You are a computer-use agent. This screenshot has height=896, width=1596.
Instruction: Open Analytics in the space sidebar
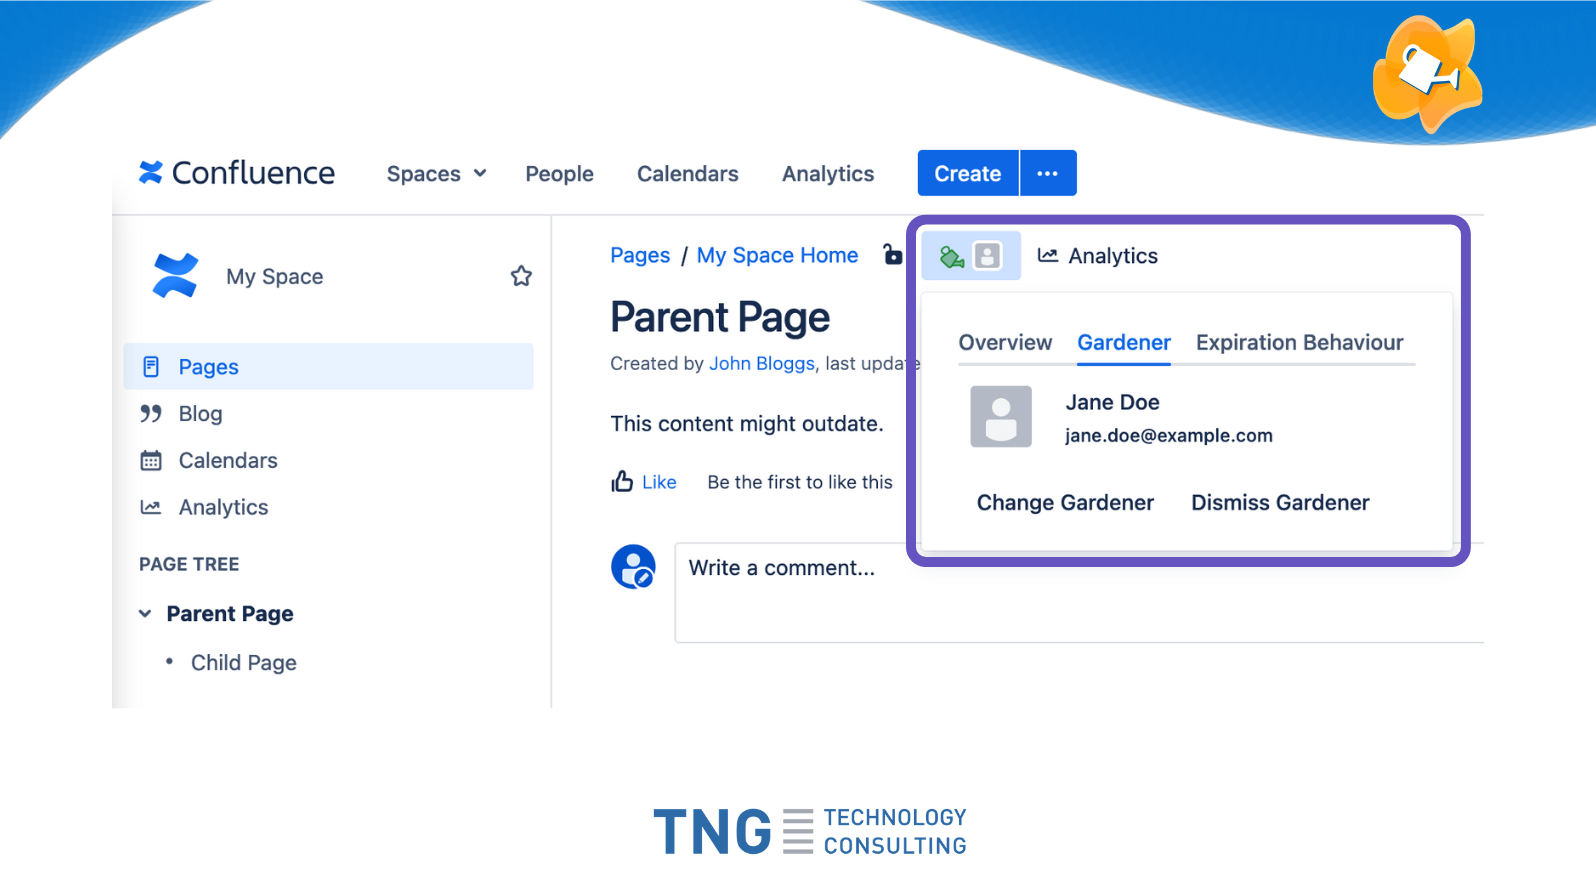click(x=223, y=508)
